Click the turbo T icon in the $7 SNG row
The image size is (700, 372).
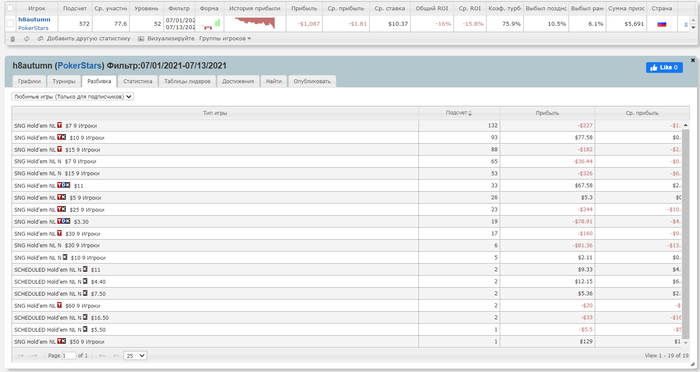pyautogui.click(x=59, y=125)
